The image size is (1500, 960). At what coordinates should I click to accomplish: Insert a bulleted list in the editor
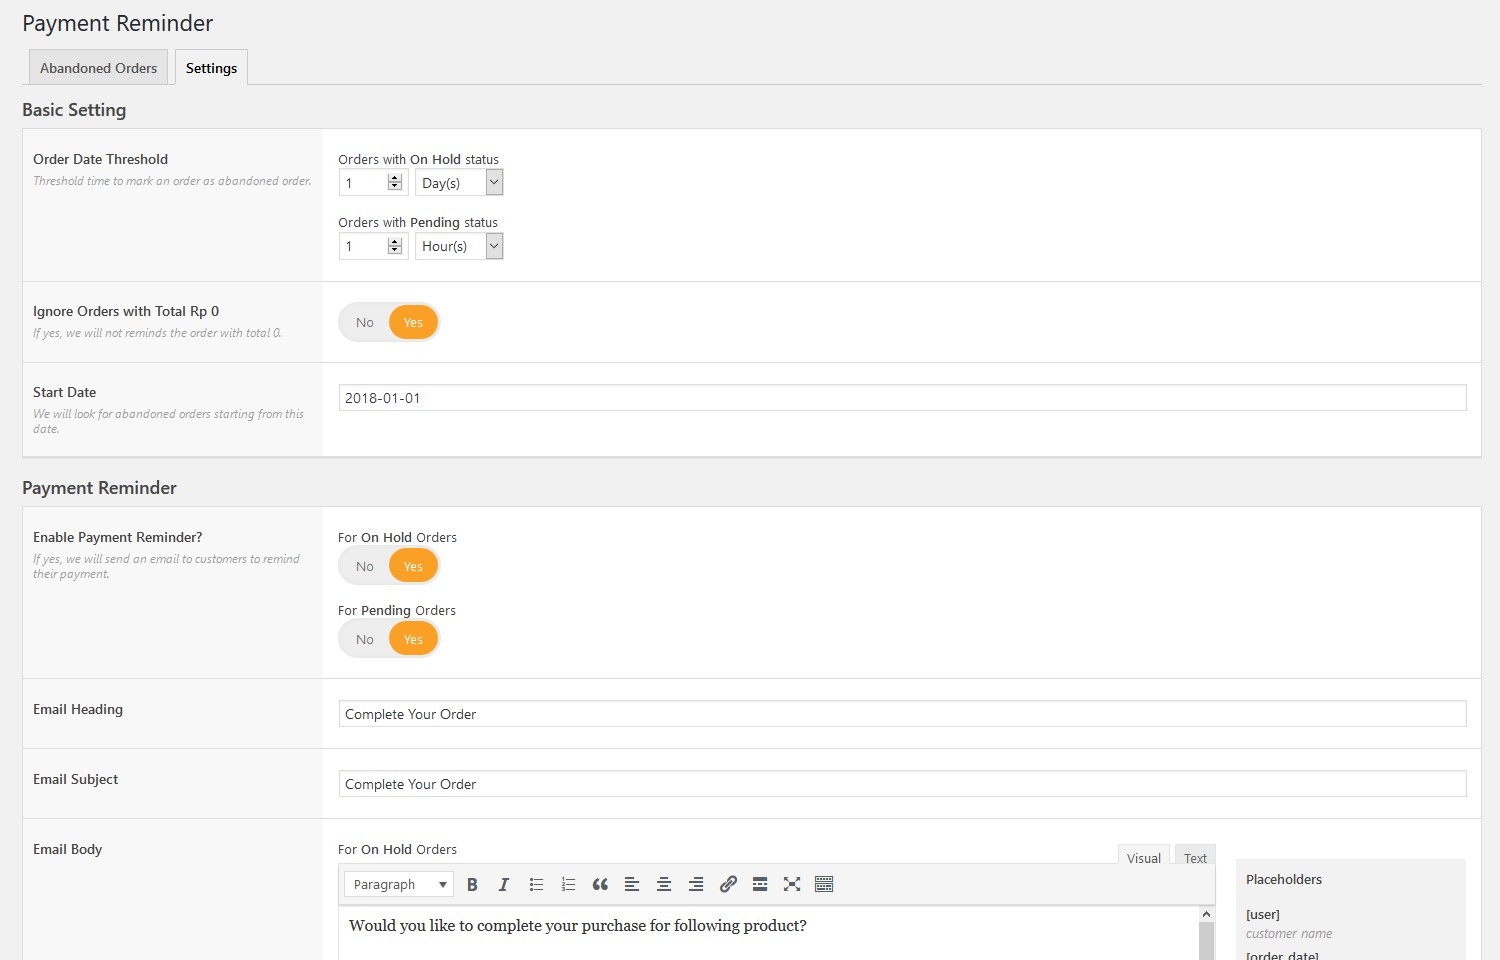click(x=536, y=884)
